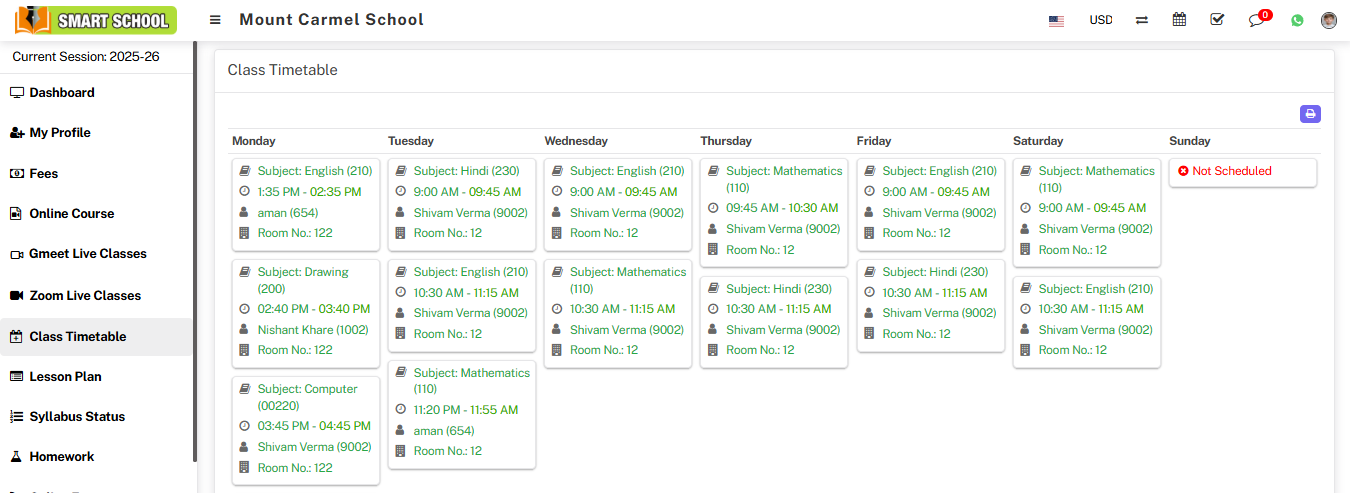Open Gmeet Live Classes
The width and height of the screenshot is (1350, 493).
98,254
